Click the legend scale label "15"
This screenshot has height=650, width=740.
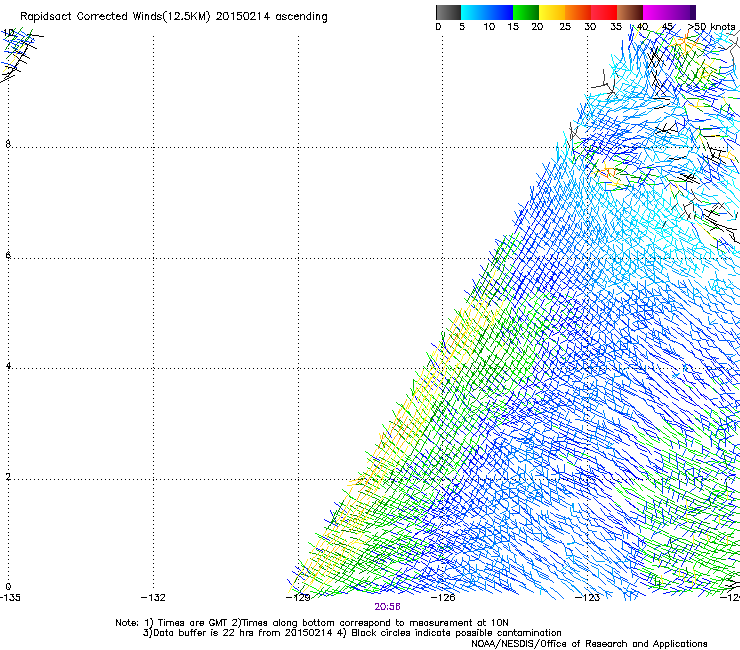tap(513, 27)
